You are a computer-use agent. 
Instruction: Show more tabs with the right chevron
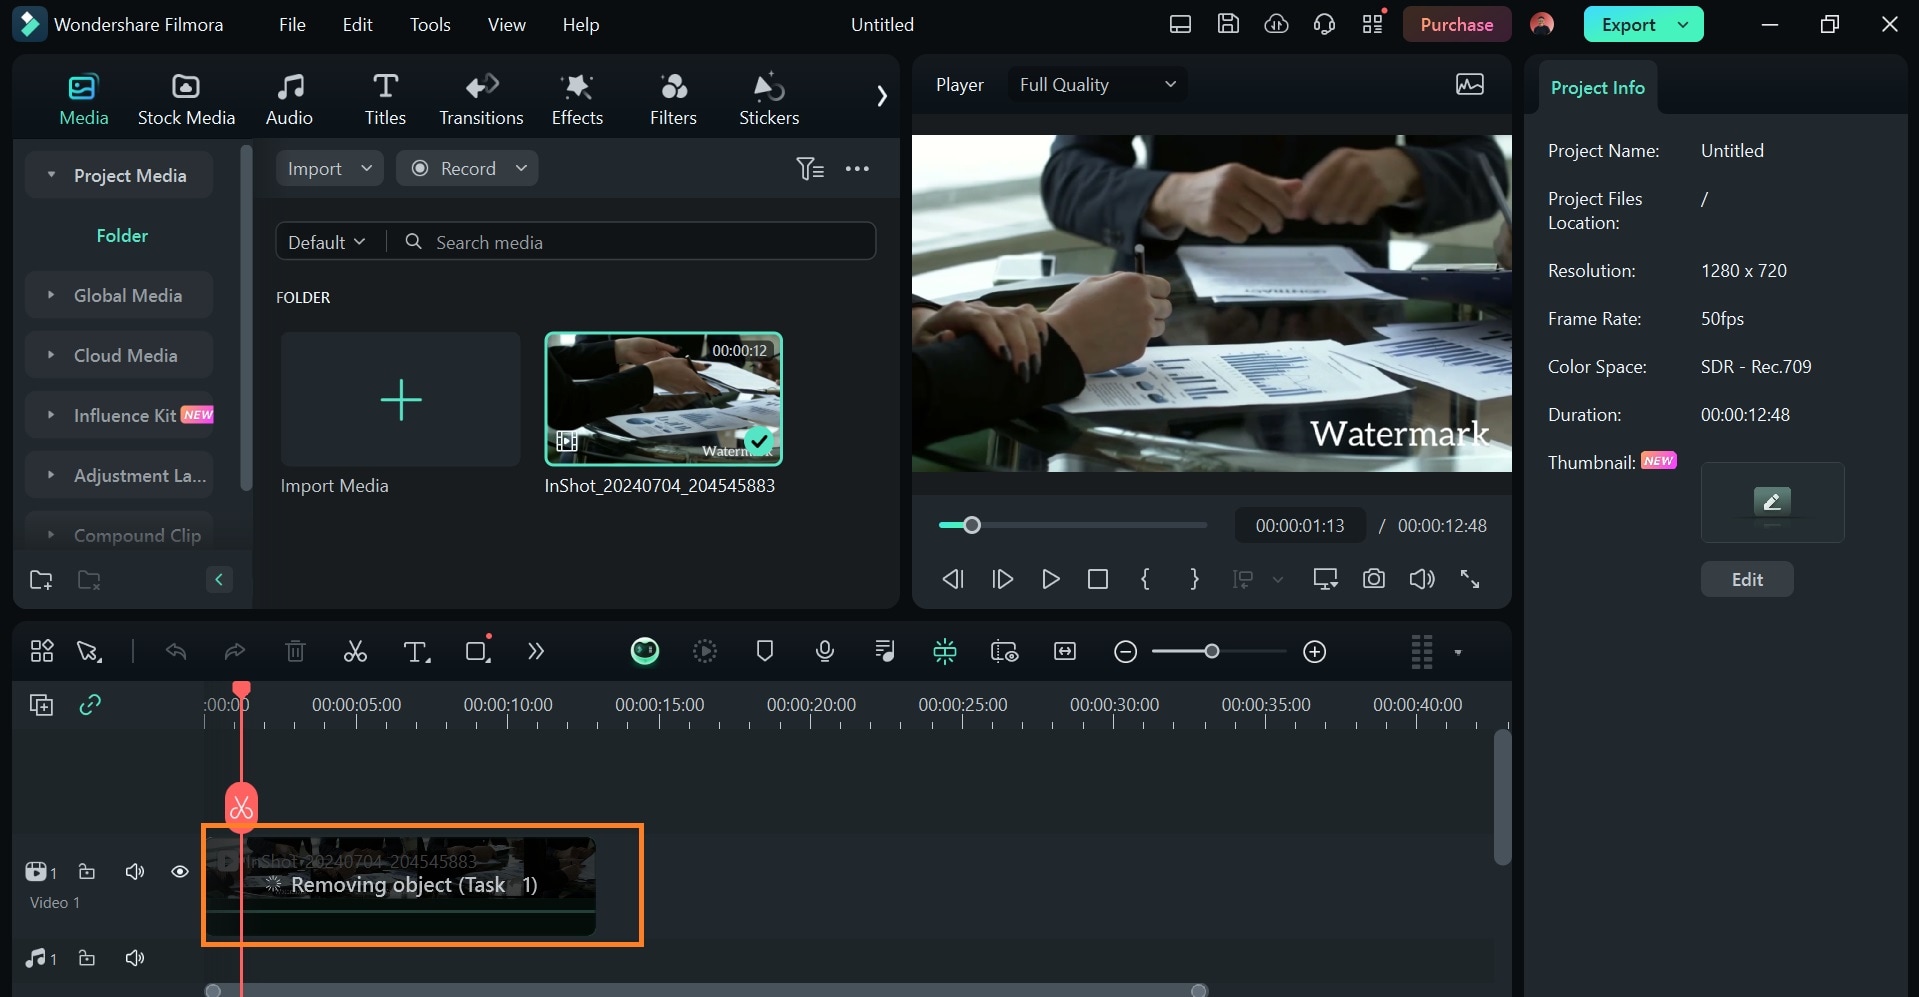[881, 96]
